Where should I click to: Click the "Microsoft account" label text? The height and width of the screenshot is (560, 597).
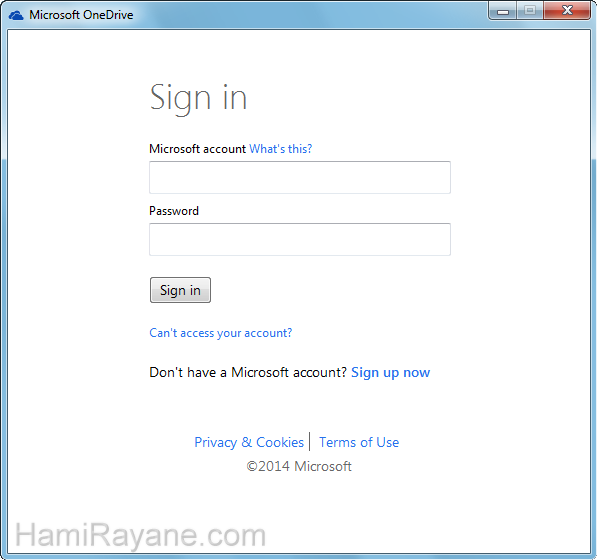click(198, 149)
